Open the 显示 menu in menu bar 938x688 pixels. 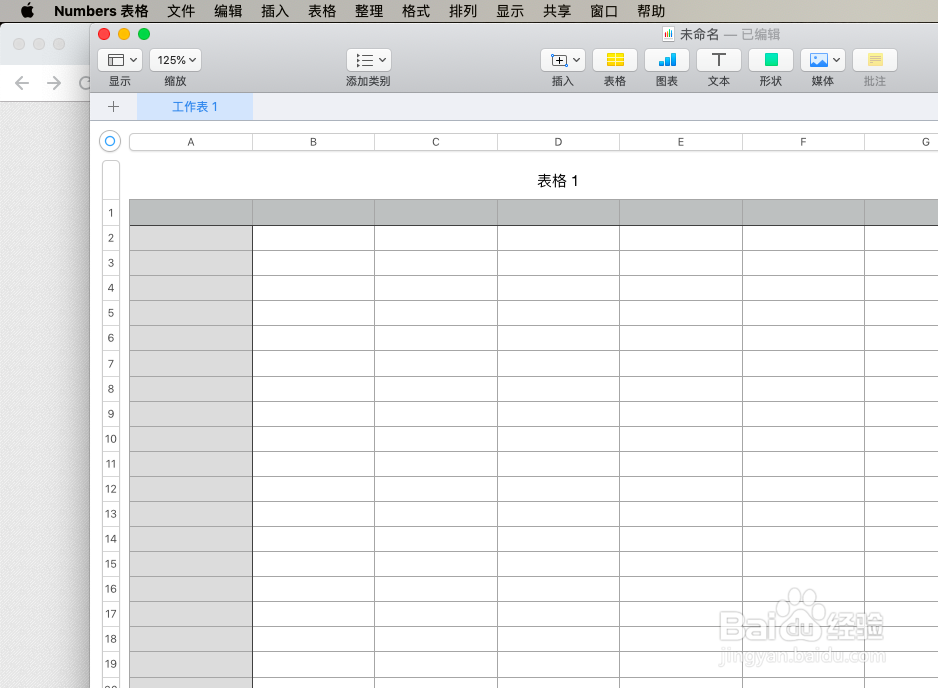pyautogui.click(x=510, y=11)
